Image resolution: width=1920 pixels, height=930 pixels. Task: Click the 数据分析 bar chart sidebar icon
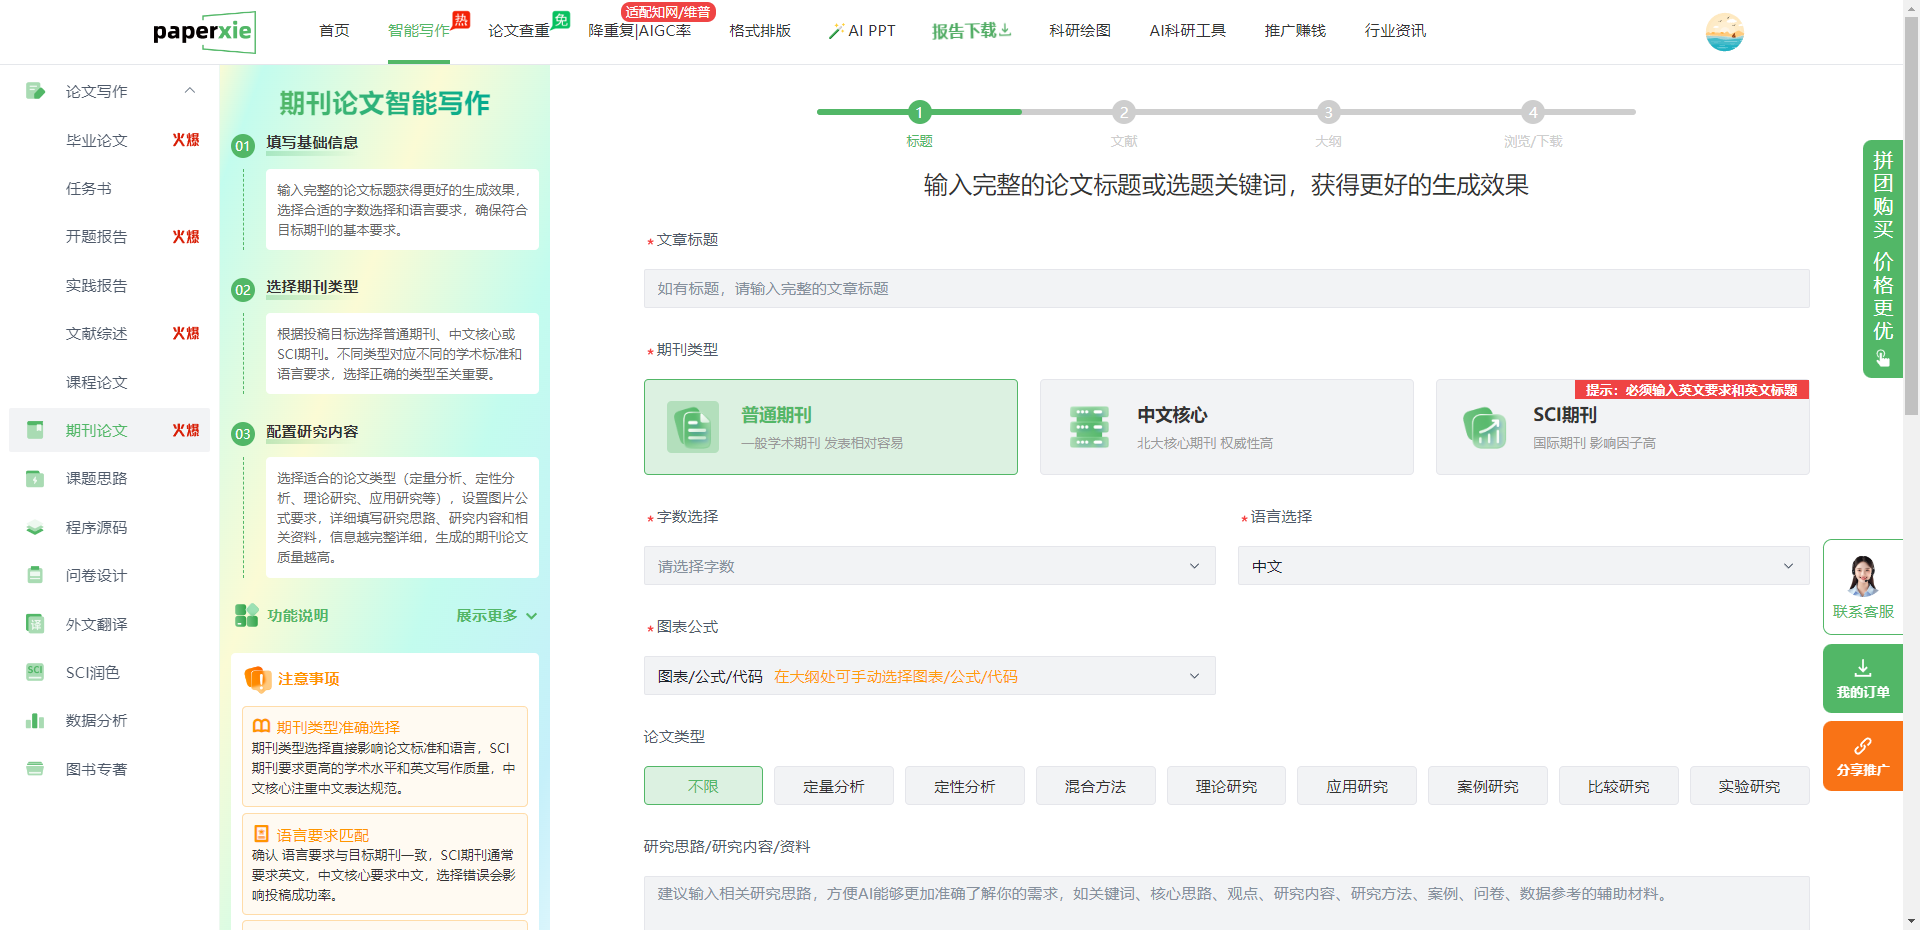[35, 721]
